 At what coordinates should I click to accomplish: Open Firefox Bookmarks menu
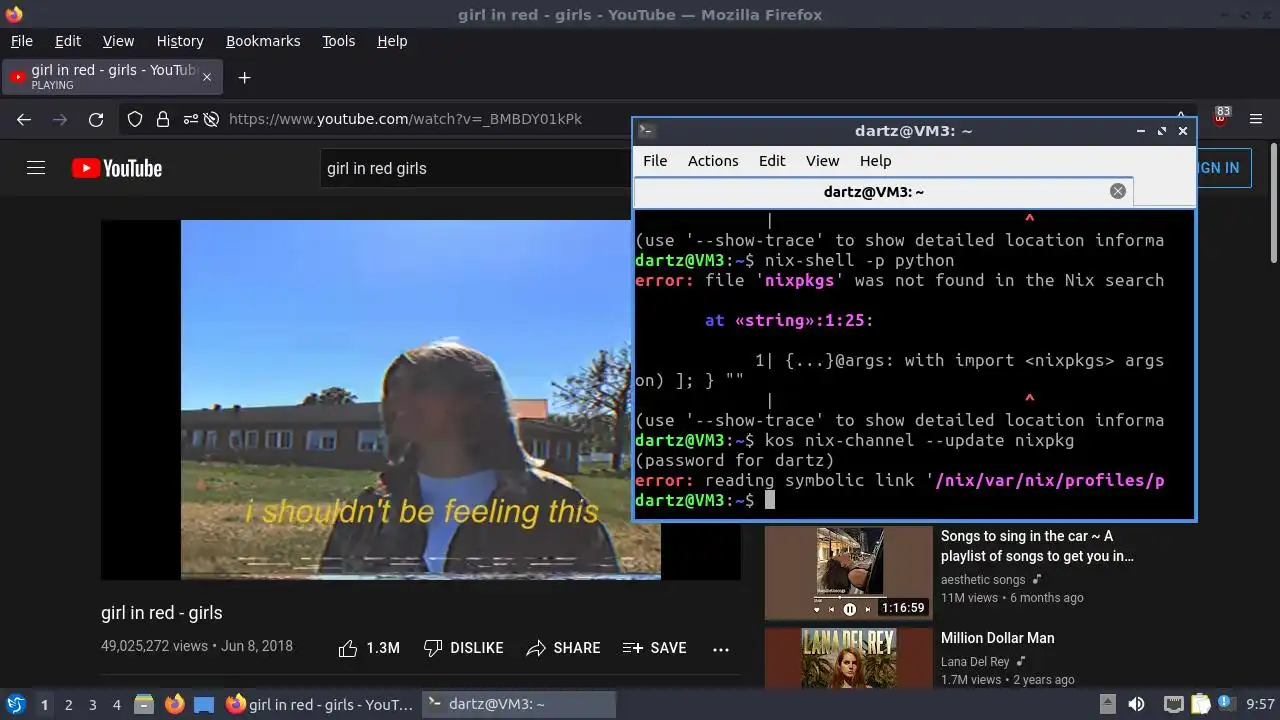click(x=263, y=41)
